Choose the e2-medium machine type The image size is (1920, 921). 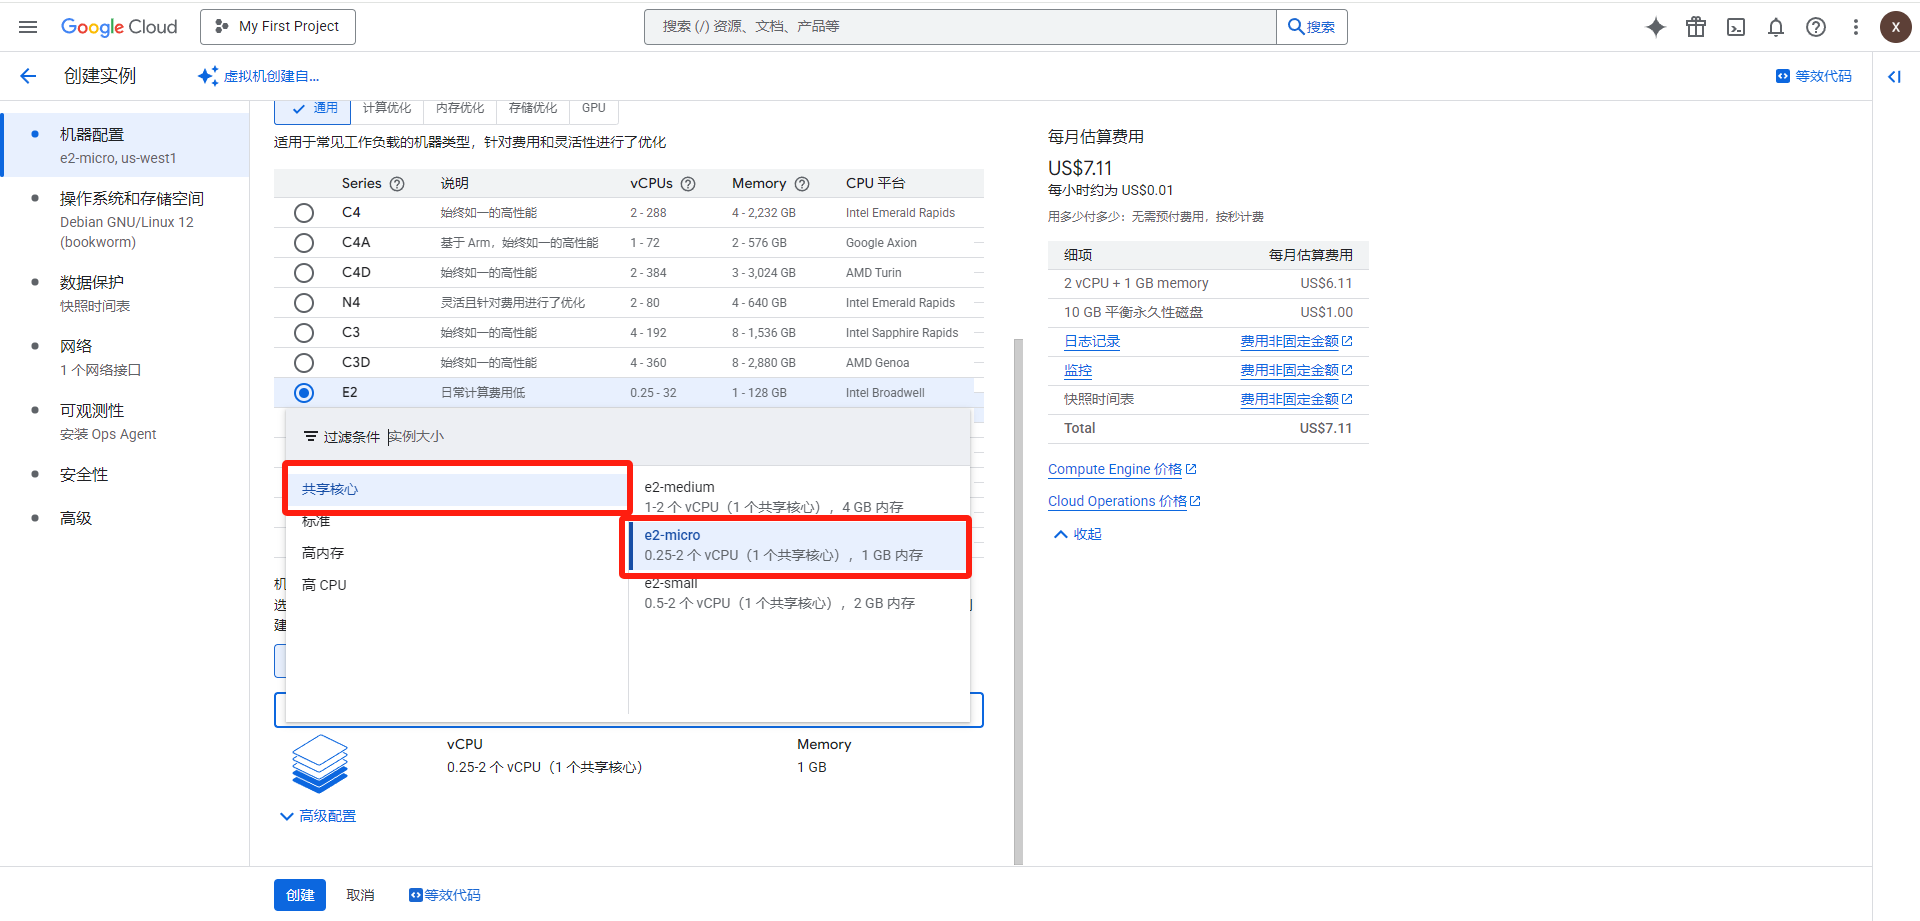point(799,497)
